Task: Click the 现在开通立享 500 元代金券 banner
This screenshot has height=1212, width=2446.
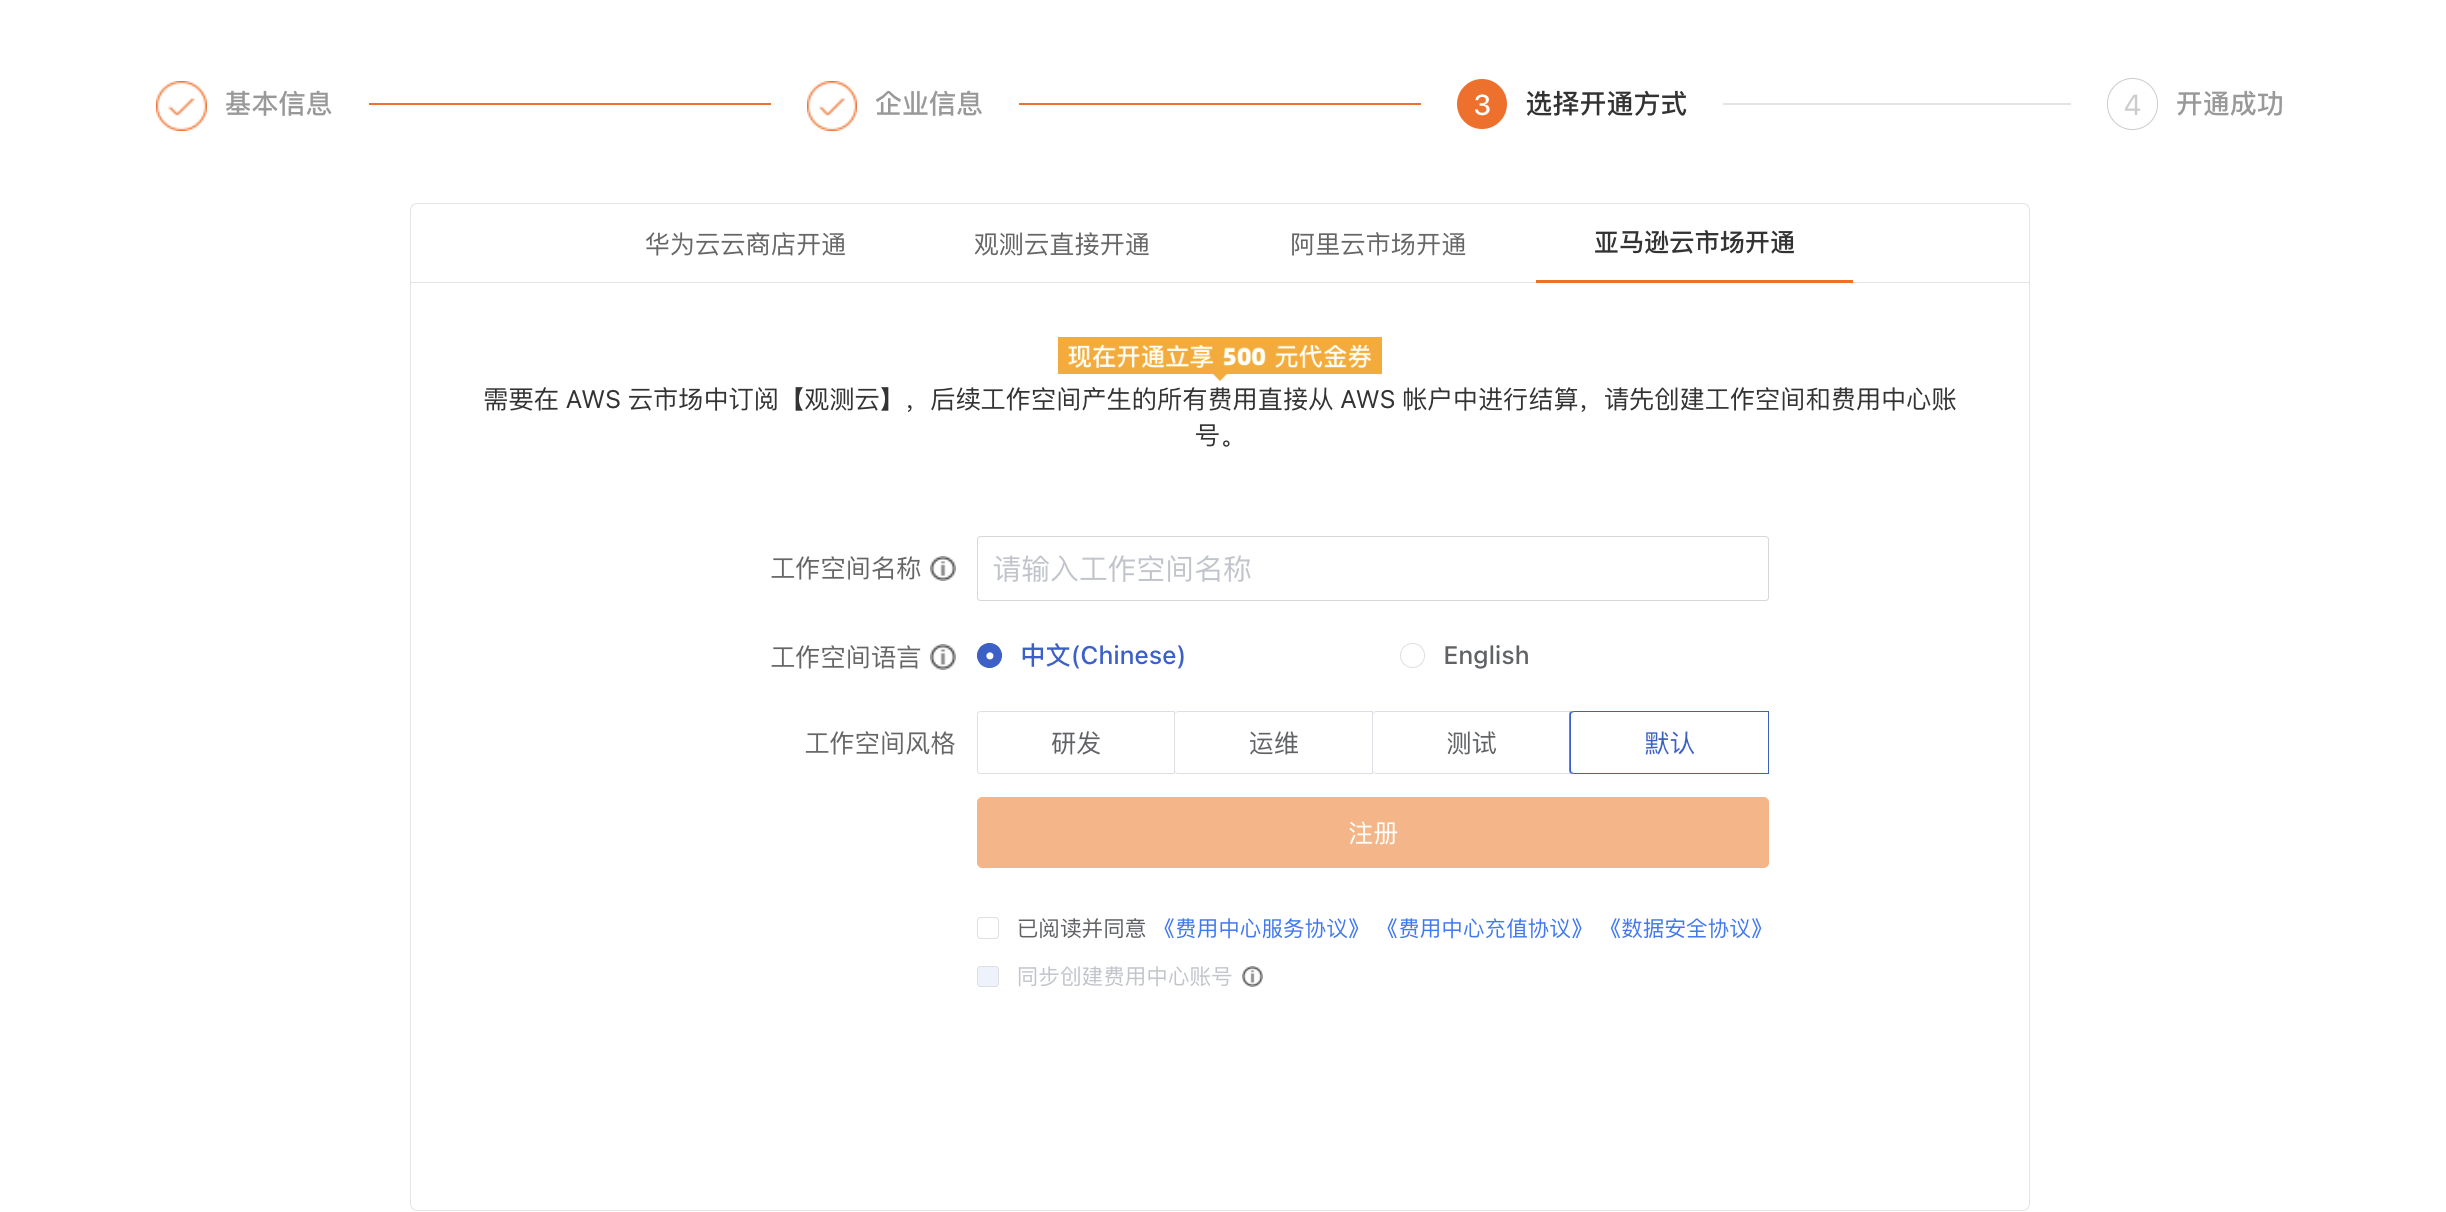Action: [x=1219, y=356]
